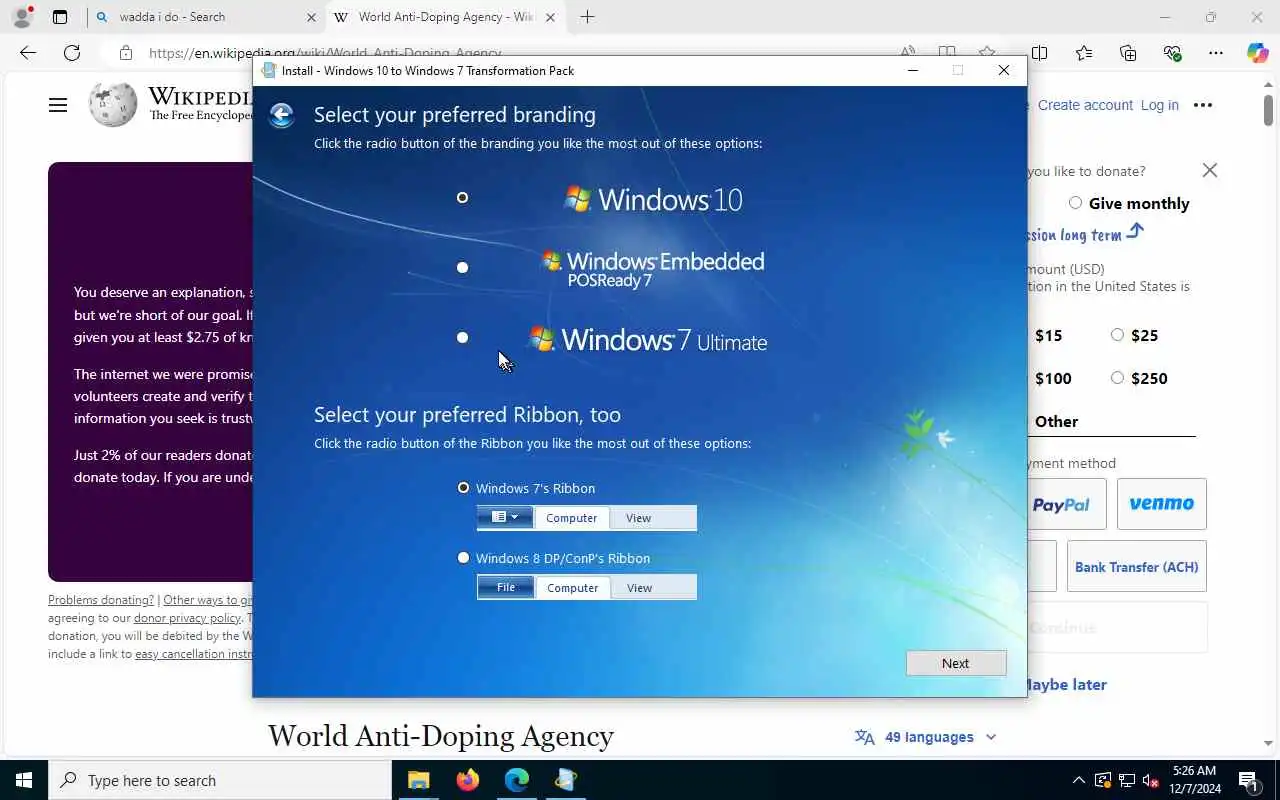
Task: Open a new browser tab
Action: click(x=587, y=17)
